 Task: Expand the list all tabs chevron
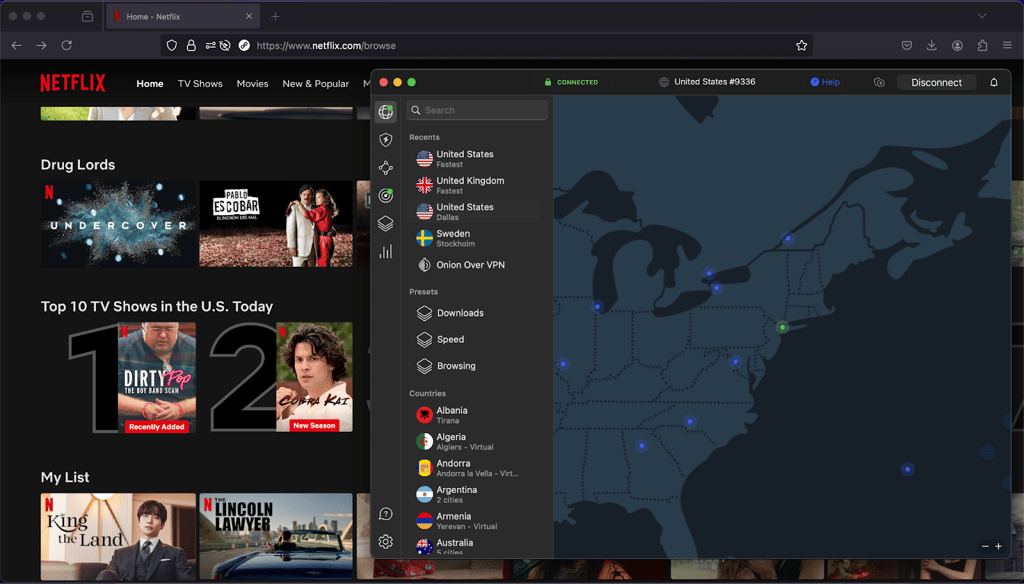[x=982, y=16]
